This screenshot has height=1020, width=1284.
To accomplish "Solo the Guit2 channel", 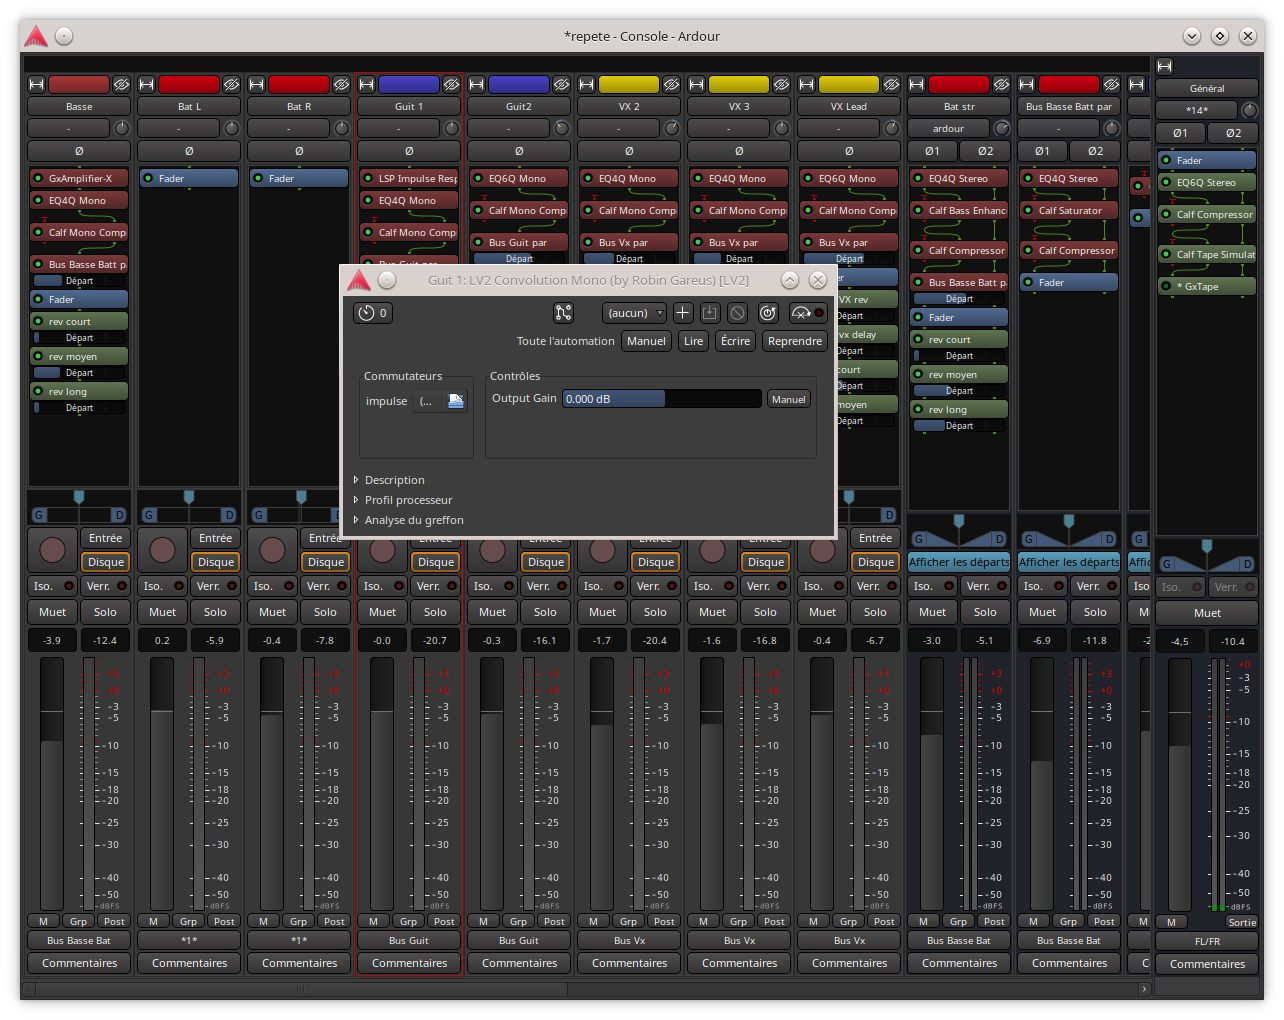I will (545, 612).
